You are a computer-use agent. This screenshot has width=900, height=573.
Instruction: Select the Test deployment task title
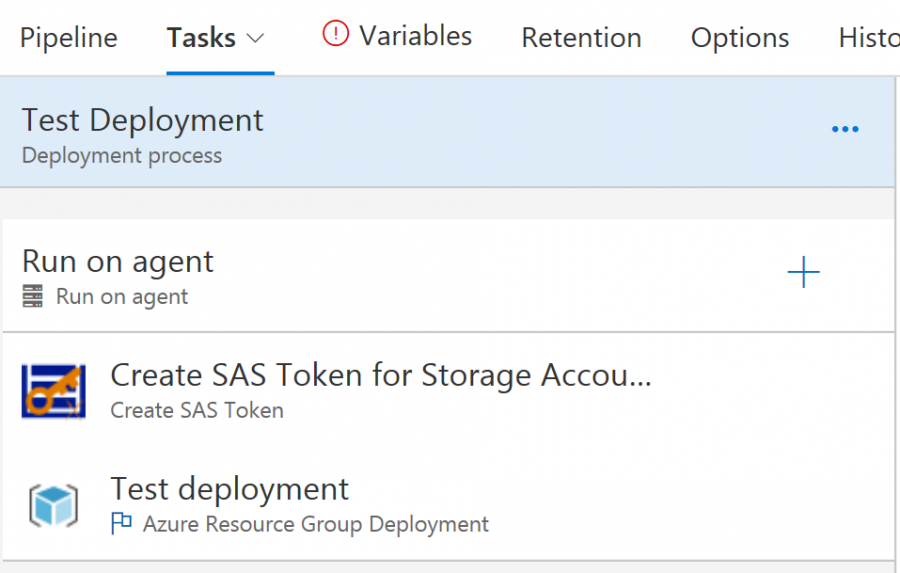tap(229, 489)
